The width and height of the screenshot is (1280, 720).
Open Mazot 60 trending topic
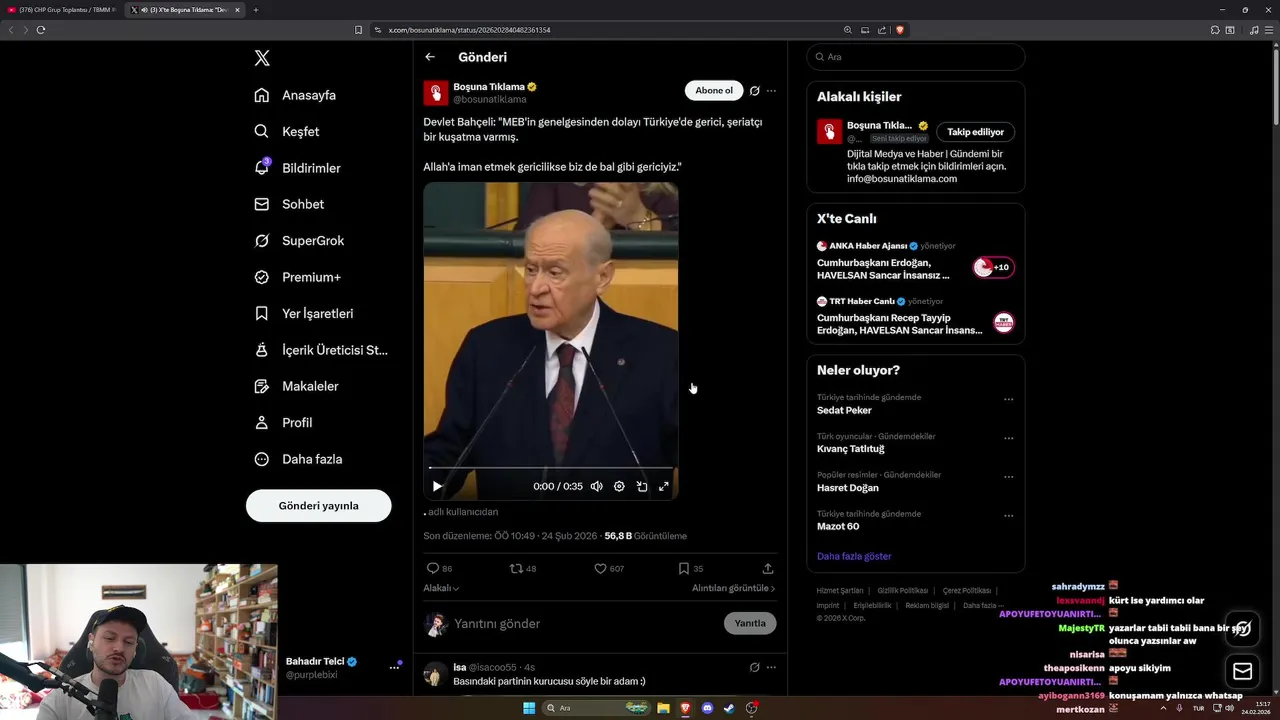pos(838,526)
